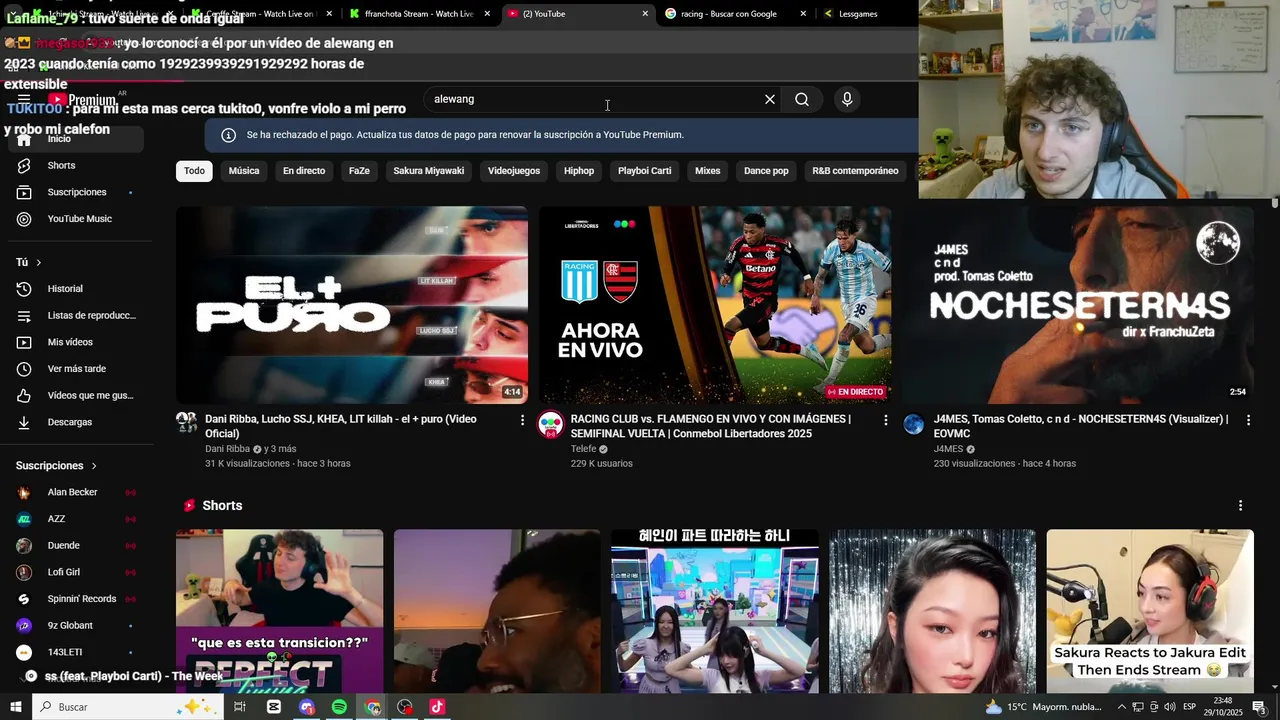Open 9z Globant channel subscription
Viewport: 1280px width, 720px height.
[77, 625]
